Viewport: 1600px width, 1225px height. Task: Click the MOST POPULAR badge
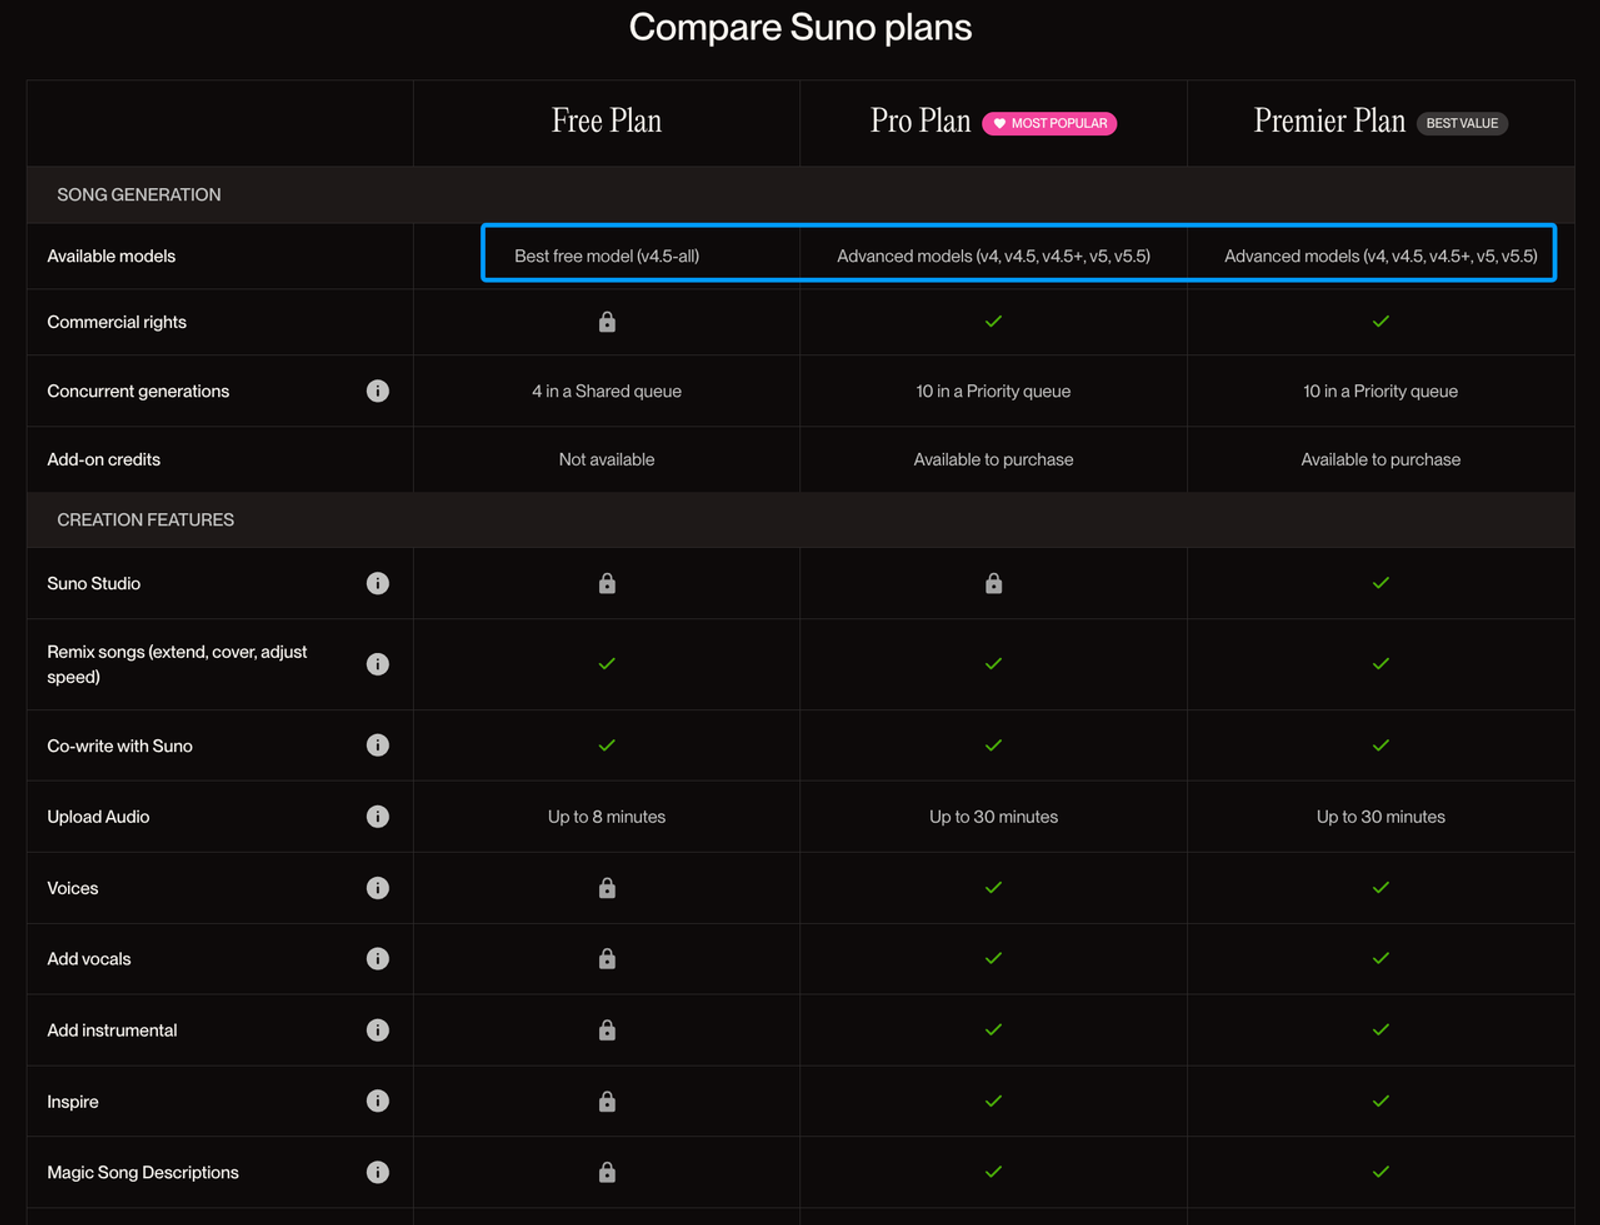[1049, 123]
